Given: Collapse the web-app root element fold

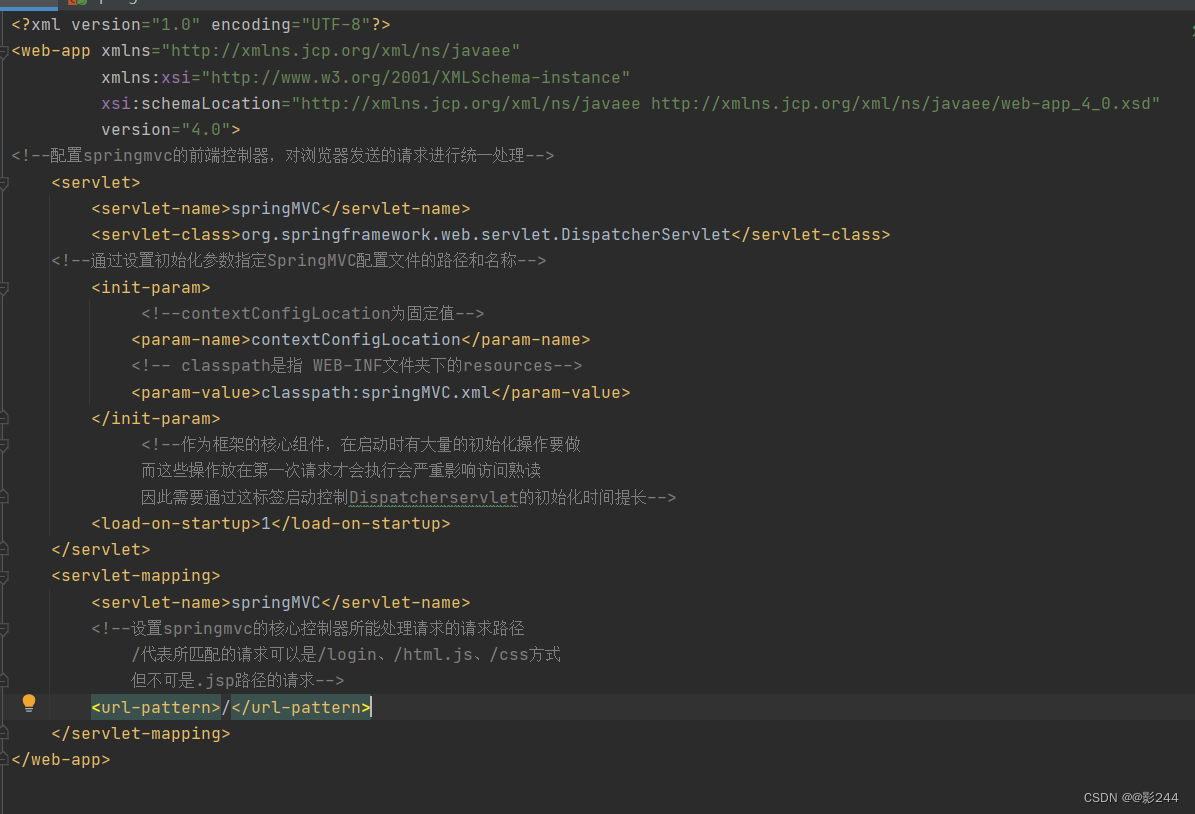Looking at the screenshot, I should (x=4, y=52).
